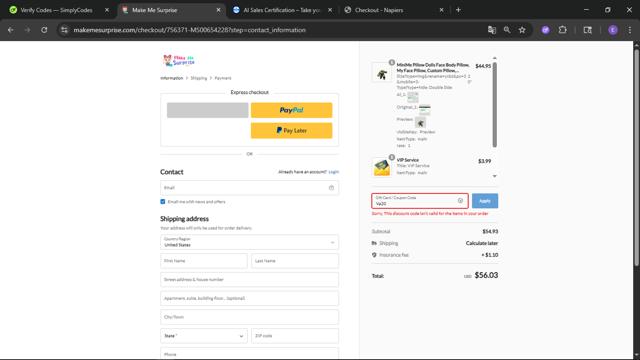640x360 pixels.
Task: Click Shipping breadcrumb step
Action: 199,78
